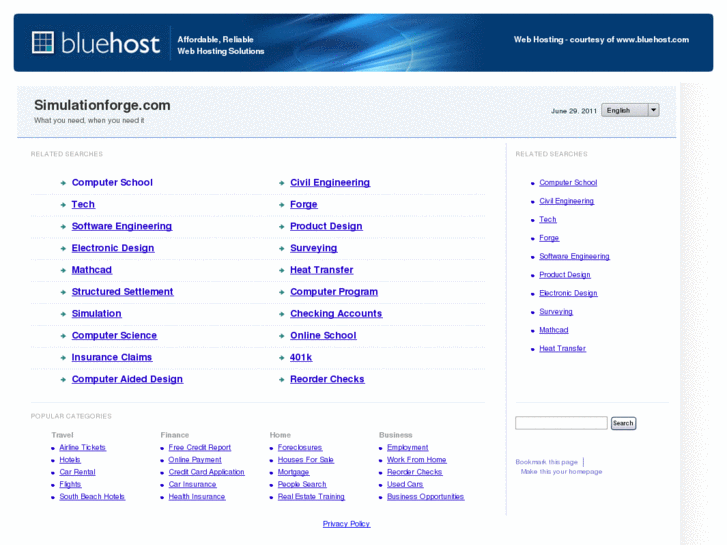Click the green arrow beside the Simulation link
Image resolution: width=727 pixels, height=545 pixels.
(x=63, y=314)
